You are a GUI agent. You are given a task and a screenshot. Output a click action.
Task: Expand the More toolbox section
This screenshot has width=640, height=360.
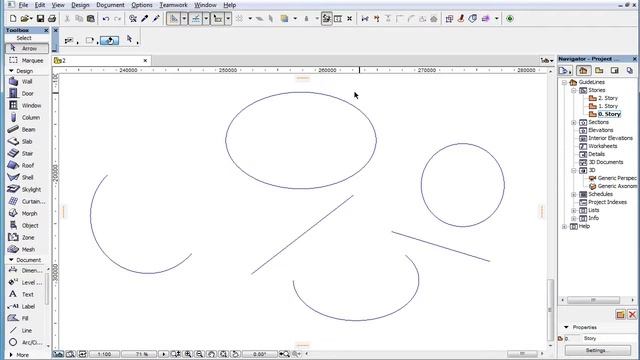coord(11,355)
